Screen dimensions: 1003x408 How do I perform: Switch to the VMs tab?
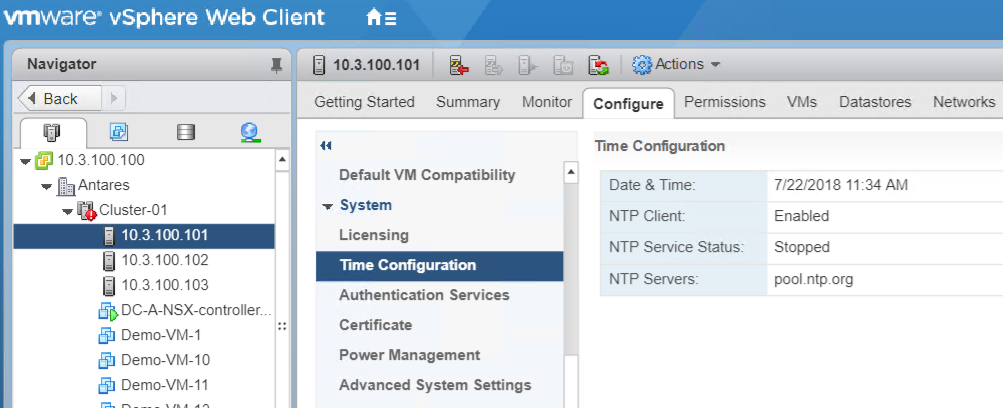pos(802,102)
